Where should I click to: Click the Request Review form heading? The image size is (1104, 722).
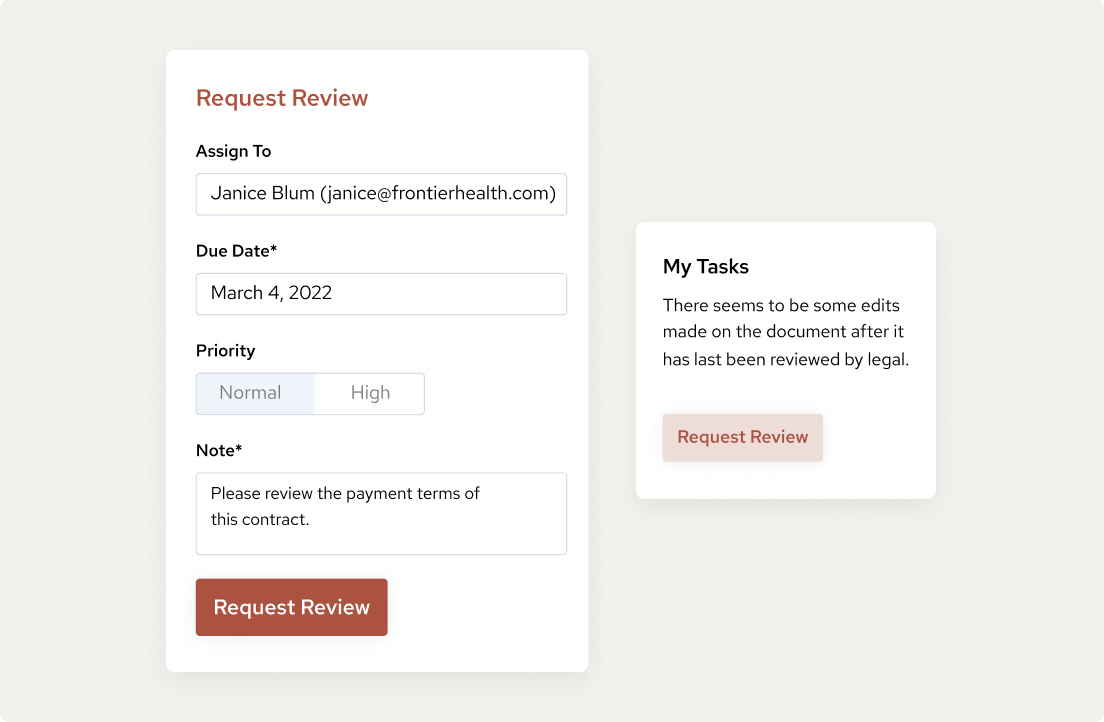[x=282, y=98]
